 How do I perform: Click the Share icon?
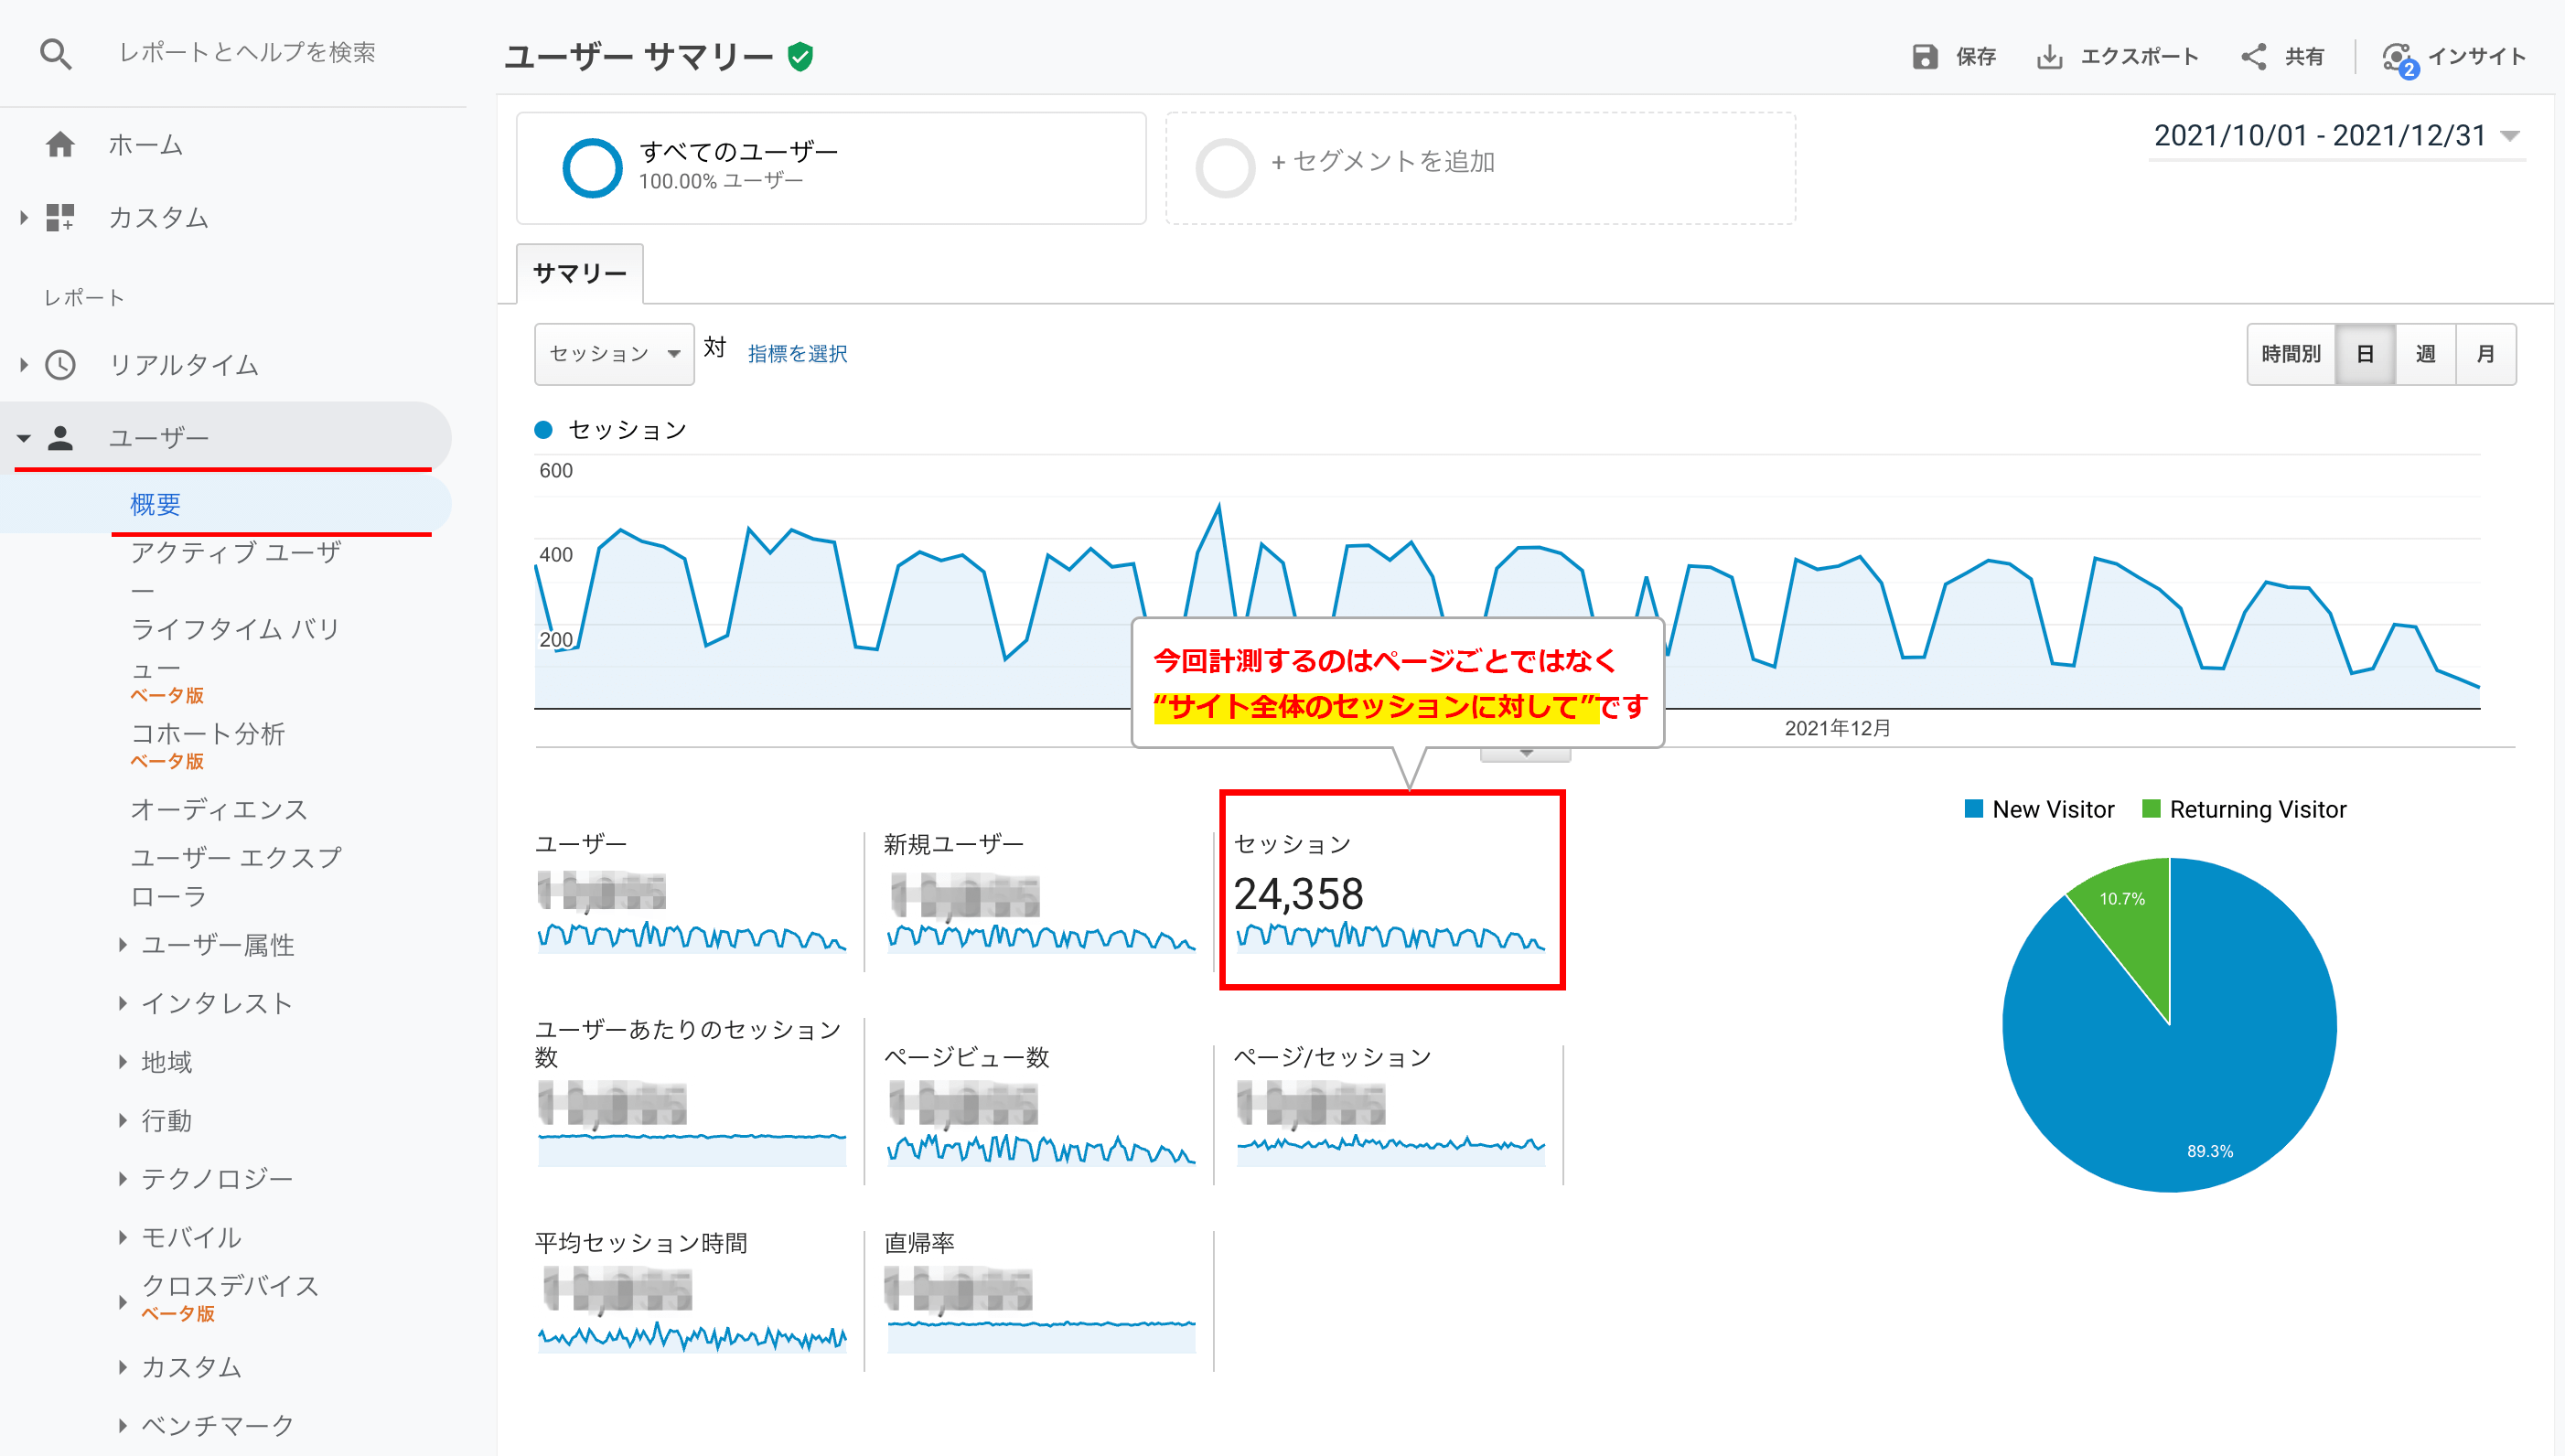coord(2253,56)
